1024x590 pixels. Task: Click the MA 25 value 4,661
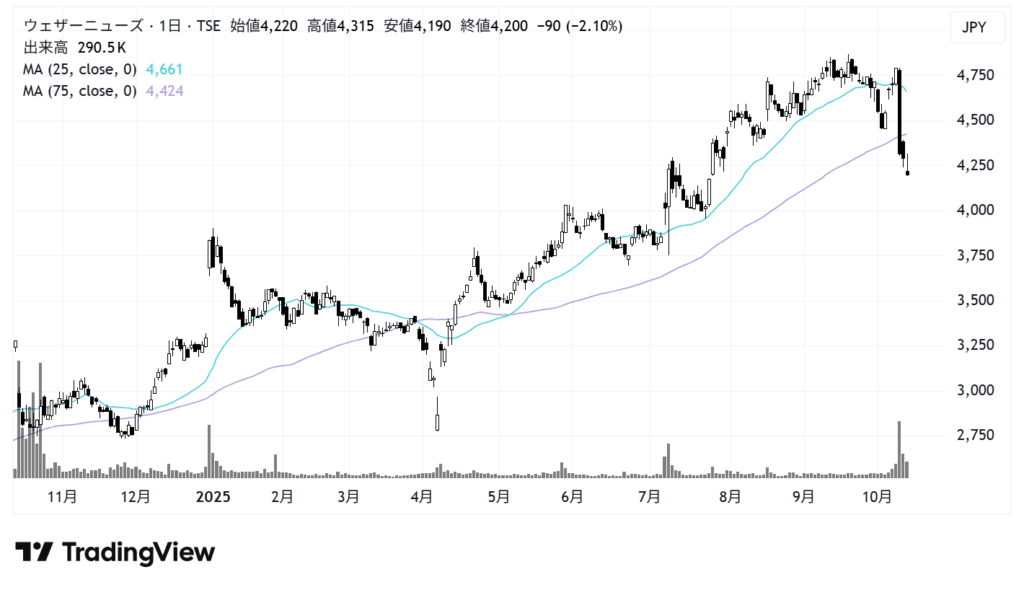(164, 69)
